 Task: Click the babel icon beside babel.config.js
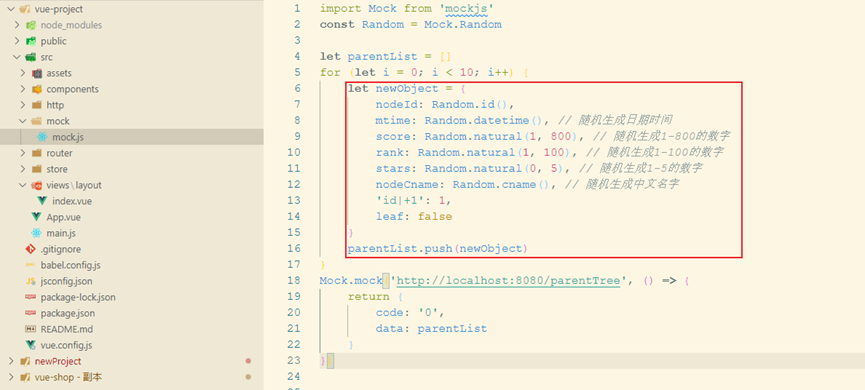[x=31, y=265]
